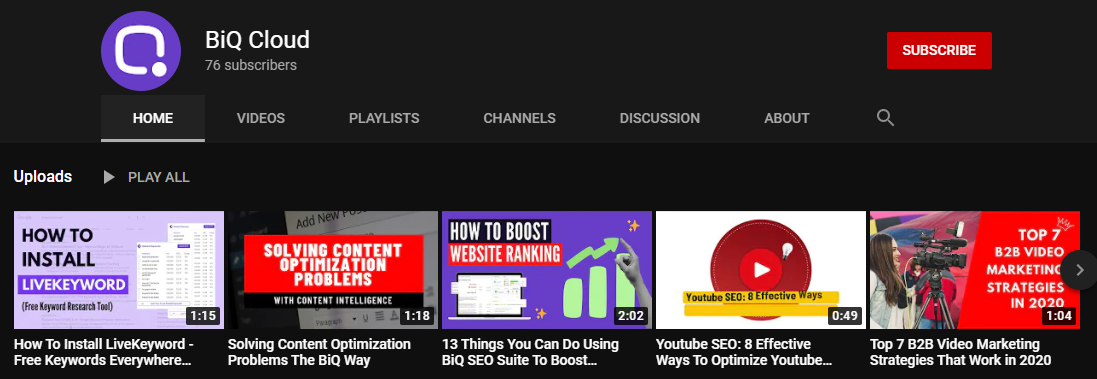Click the BiQ Cloud channel name

tap(257, 39)
